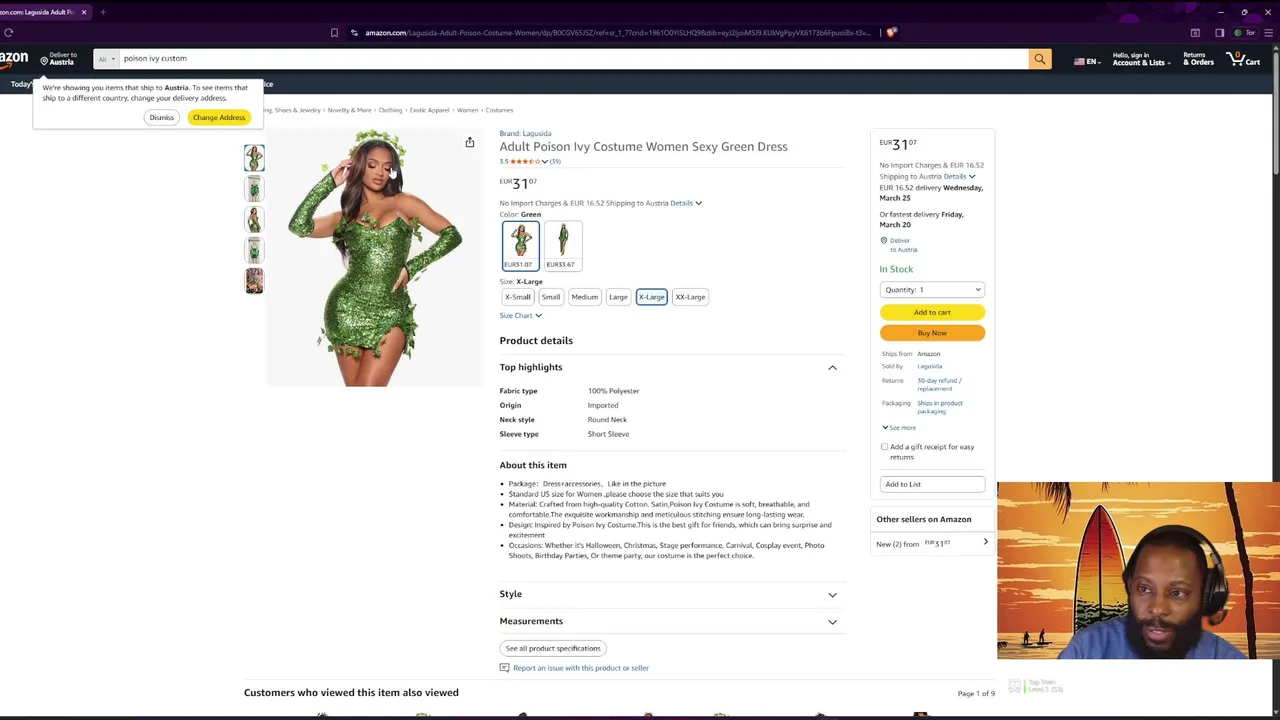Click the main product image

pyautogui.click(x=375, y=258)
